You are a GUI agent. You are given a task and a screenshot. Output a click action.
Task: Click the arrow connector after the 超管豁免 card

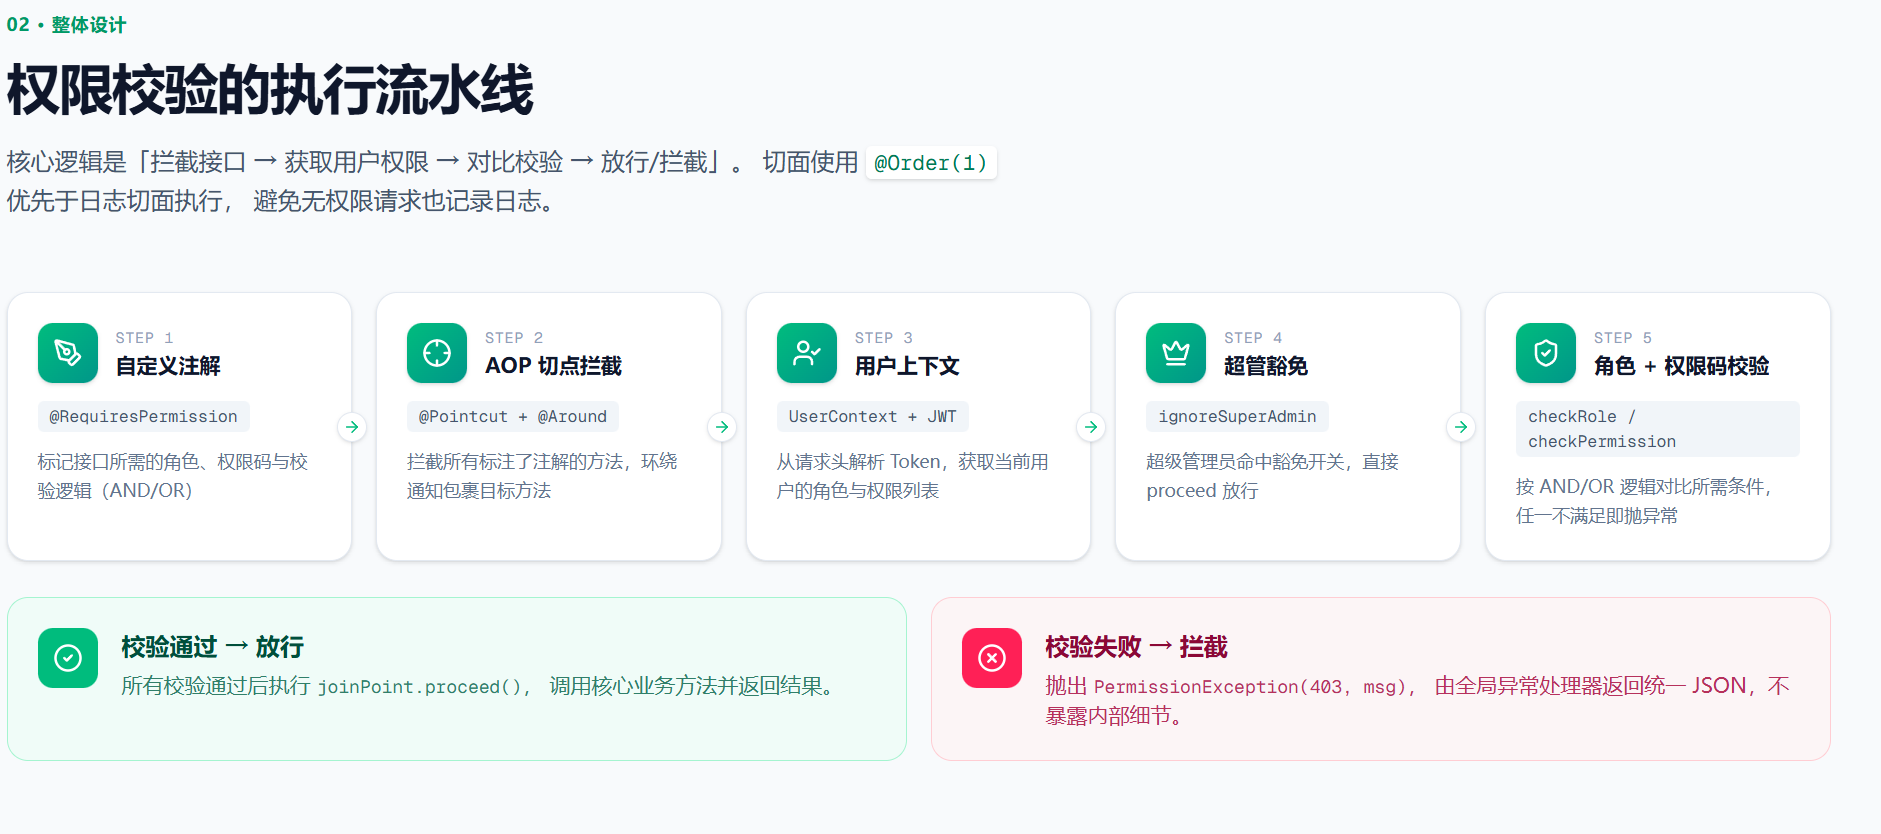(x=1461, y=427)
